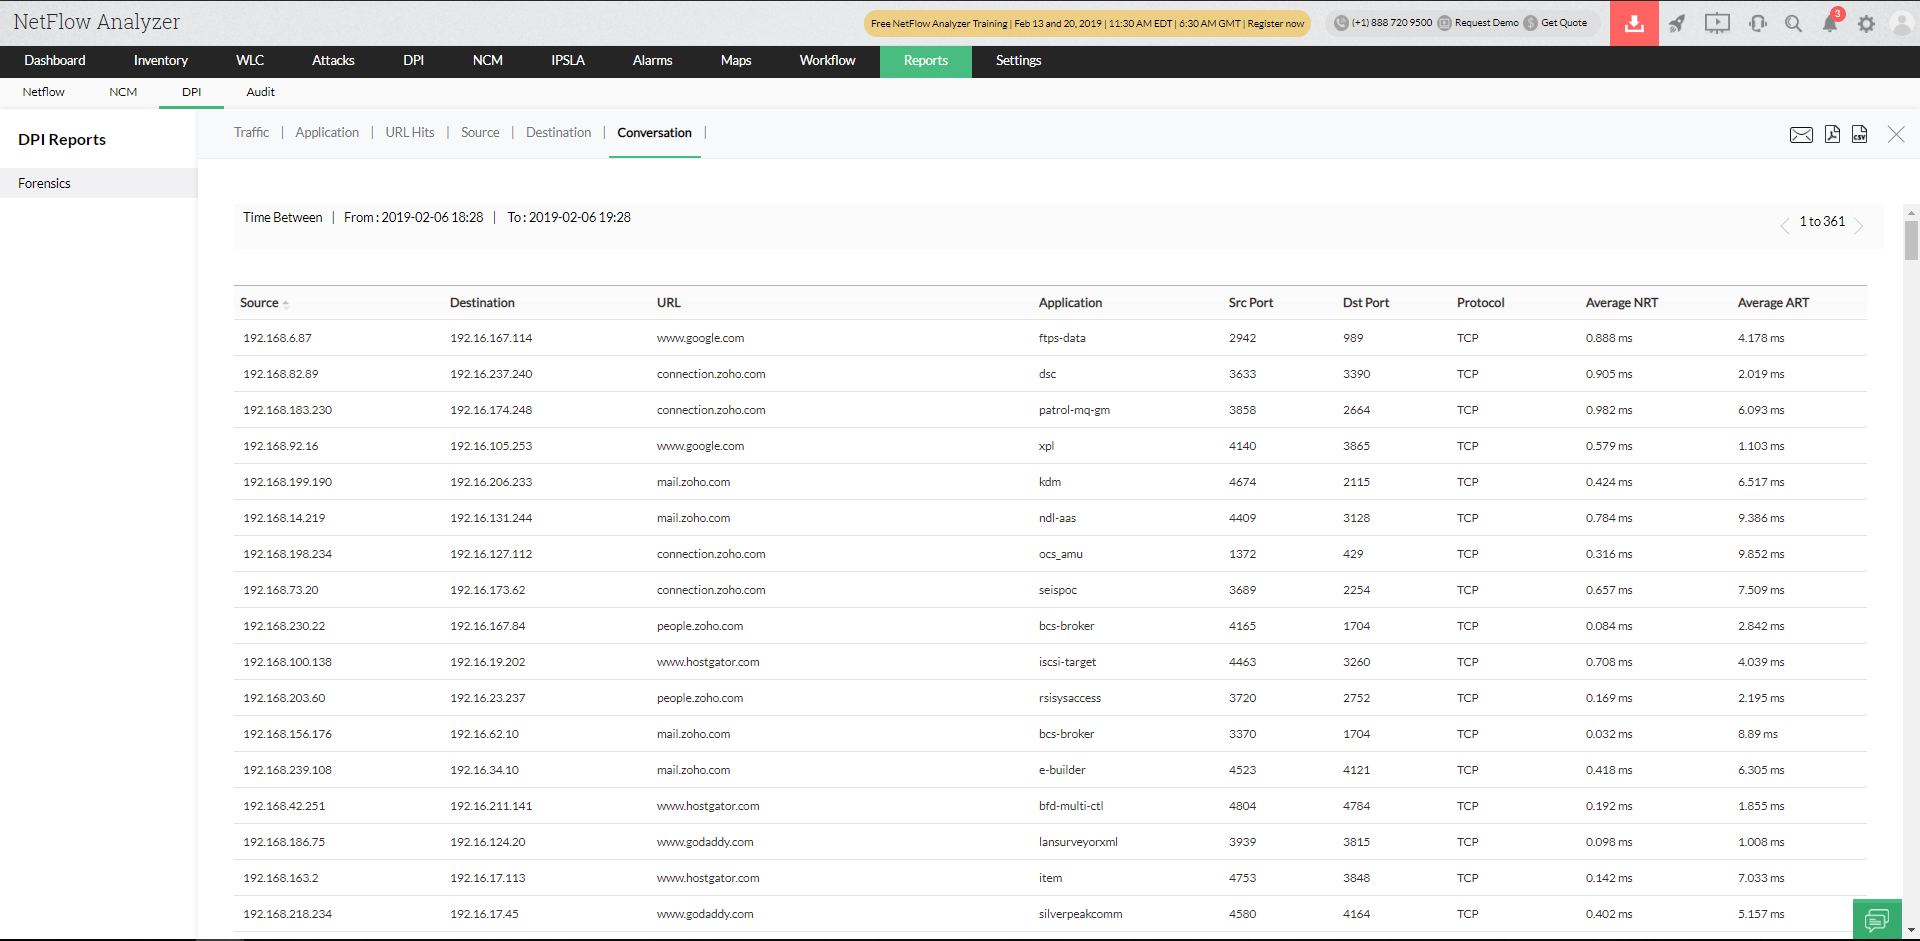Sort table by Application column
Viewport: 1920px width, 941px height.
tap(1070, 303)
